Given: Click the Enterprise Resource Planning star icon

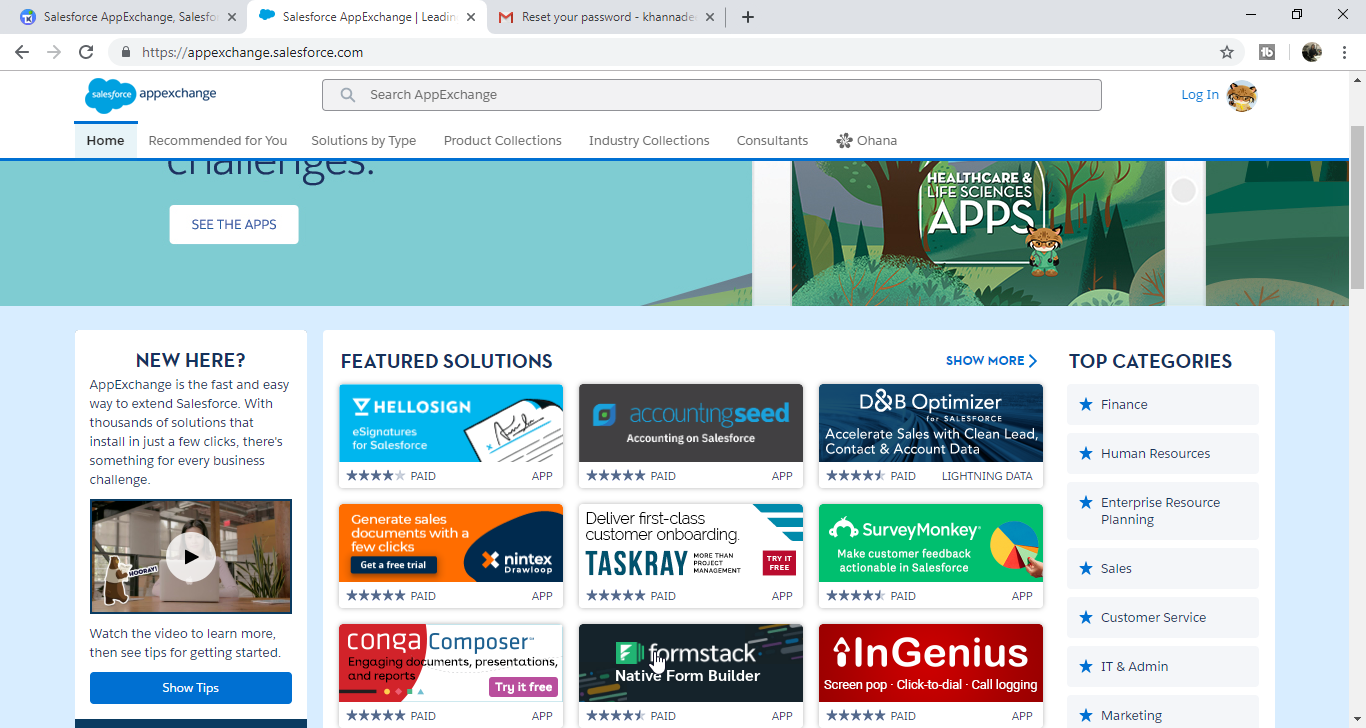Looking at the screenshot, I should coord(1086,503).
